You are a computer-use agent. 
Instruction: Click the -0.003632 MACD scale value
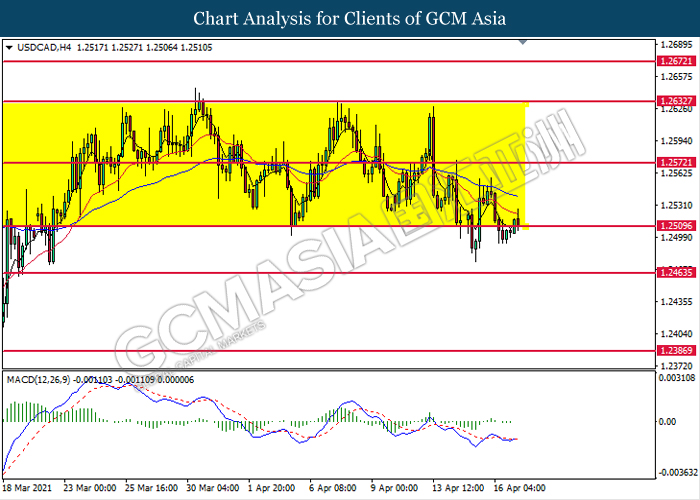pyautogui.click(x=678, y=472)
